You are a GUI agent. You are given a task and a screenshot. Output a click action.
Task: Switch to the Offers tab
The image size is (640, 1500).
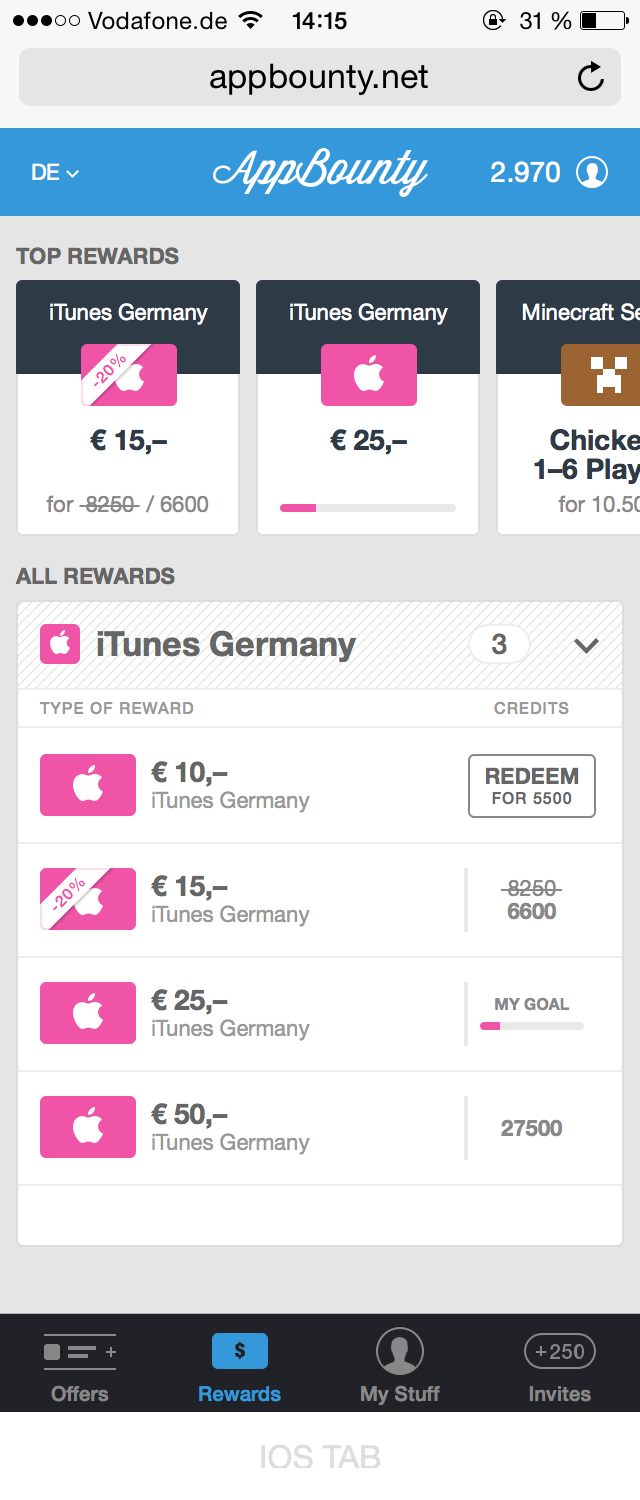(80, 1367)
